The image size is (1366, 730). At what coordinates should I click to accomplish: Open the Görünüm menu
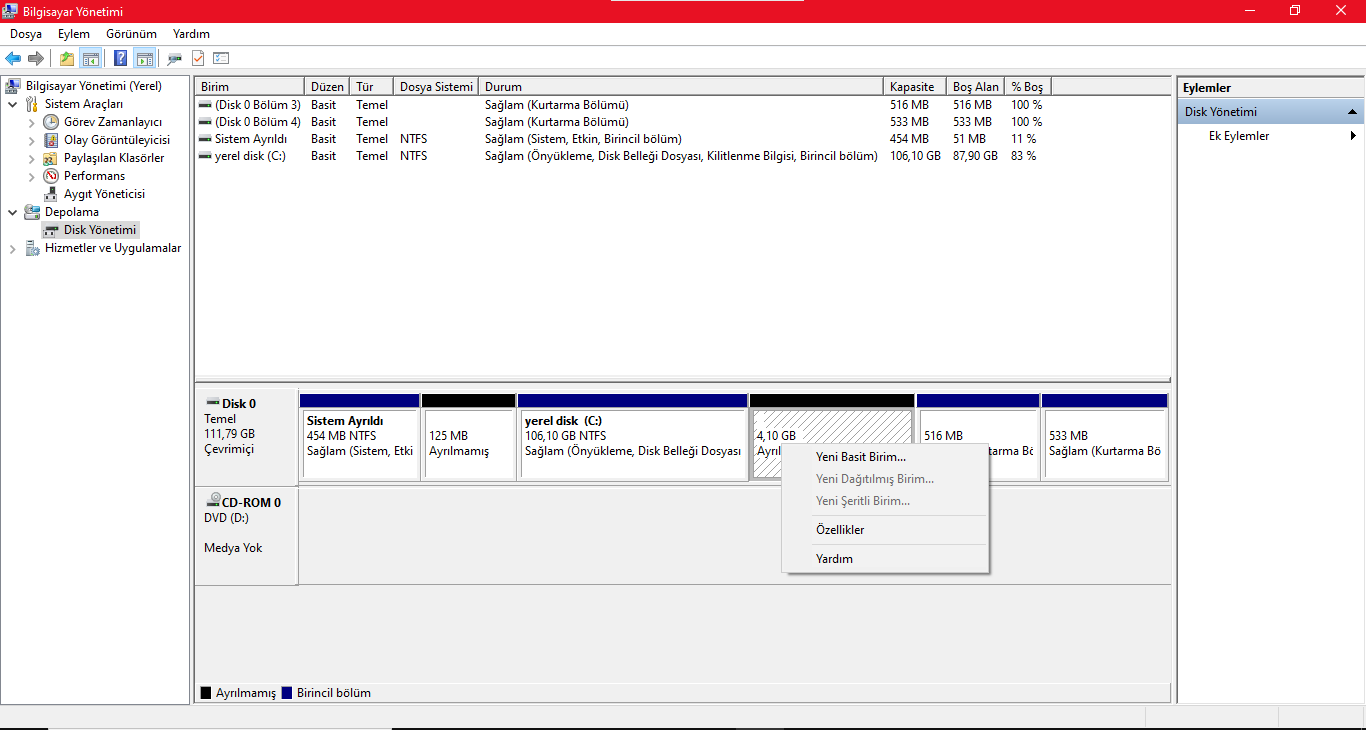pos(131,34)
